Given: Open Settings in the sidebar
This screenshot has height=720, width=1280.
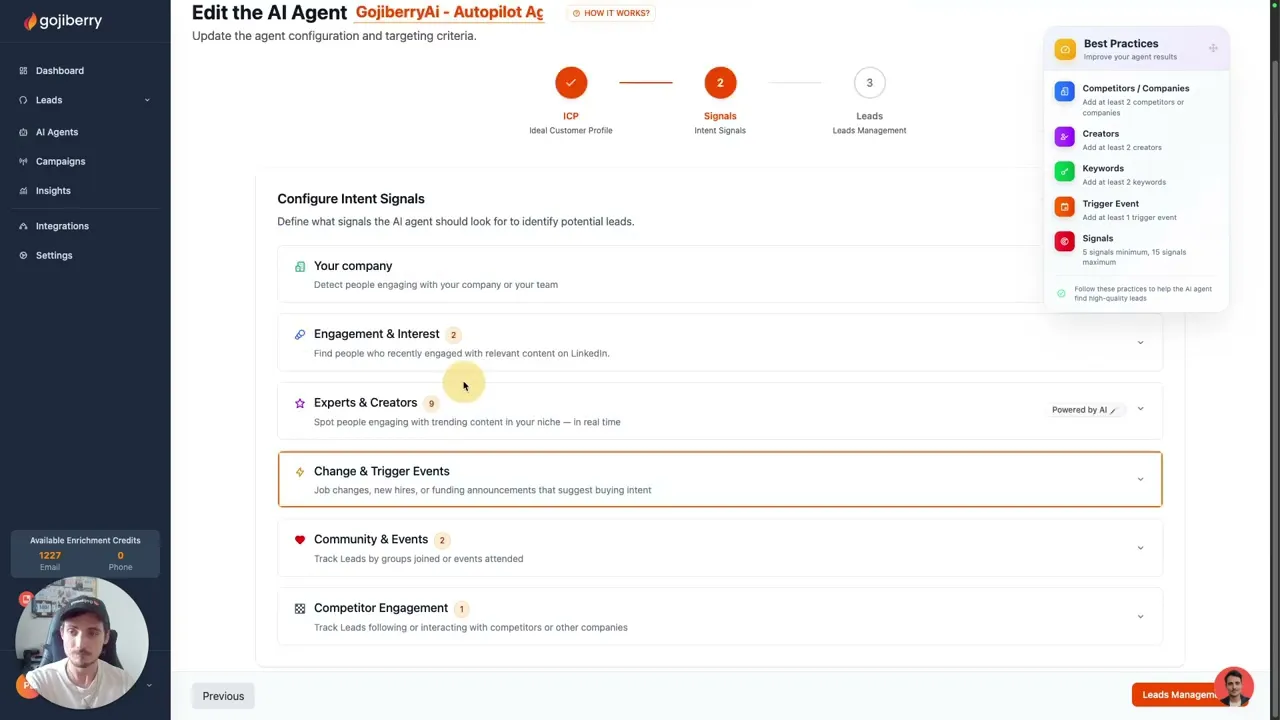Looking at the screenshot, I should [x=54, y=255].
